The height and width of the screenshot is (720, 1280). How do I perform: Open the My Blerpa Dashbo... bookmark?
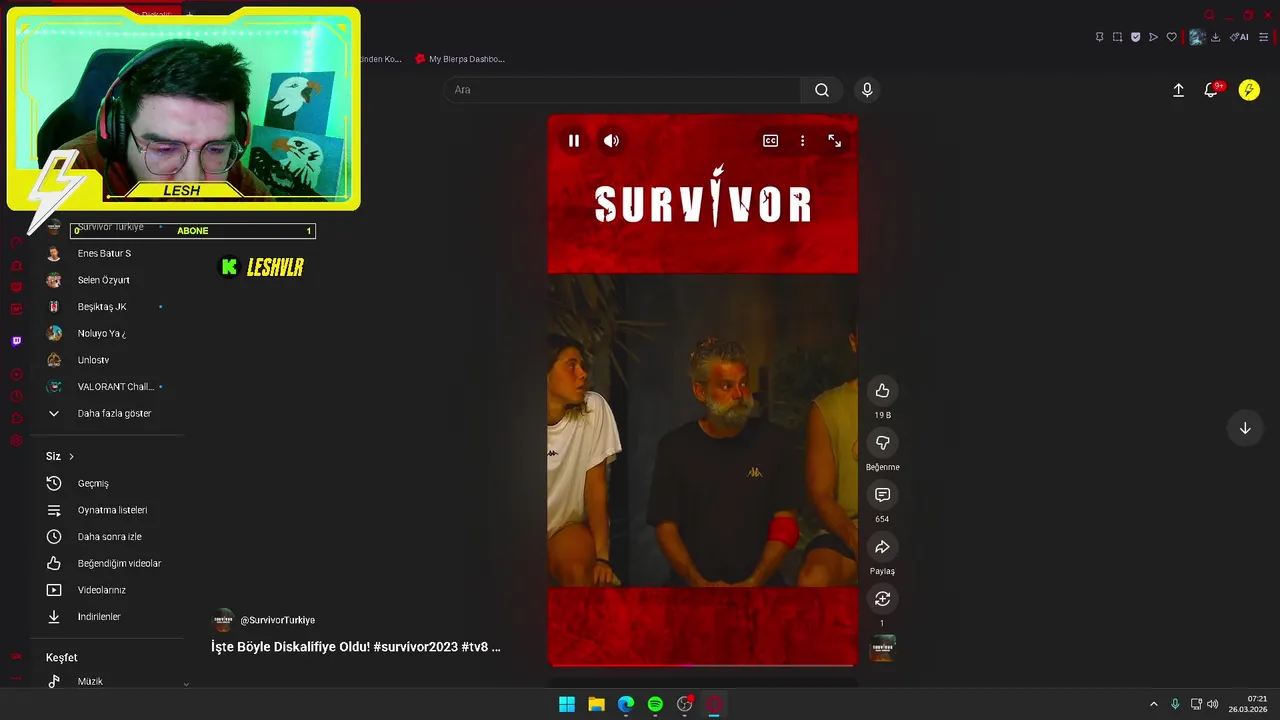tap(460, 59)
